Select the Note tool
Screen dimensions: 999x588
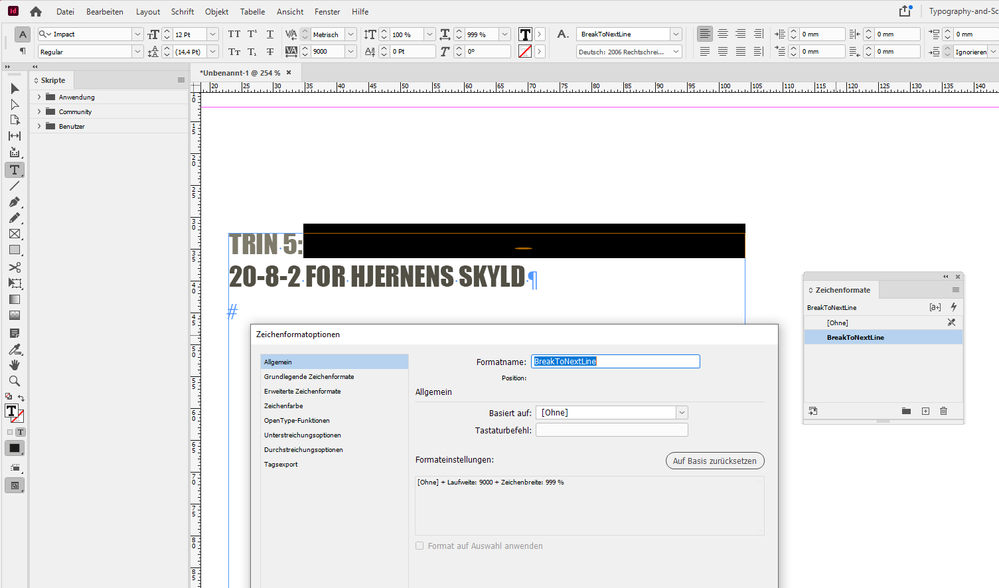15,333
